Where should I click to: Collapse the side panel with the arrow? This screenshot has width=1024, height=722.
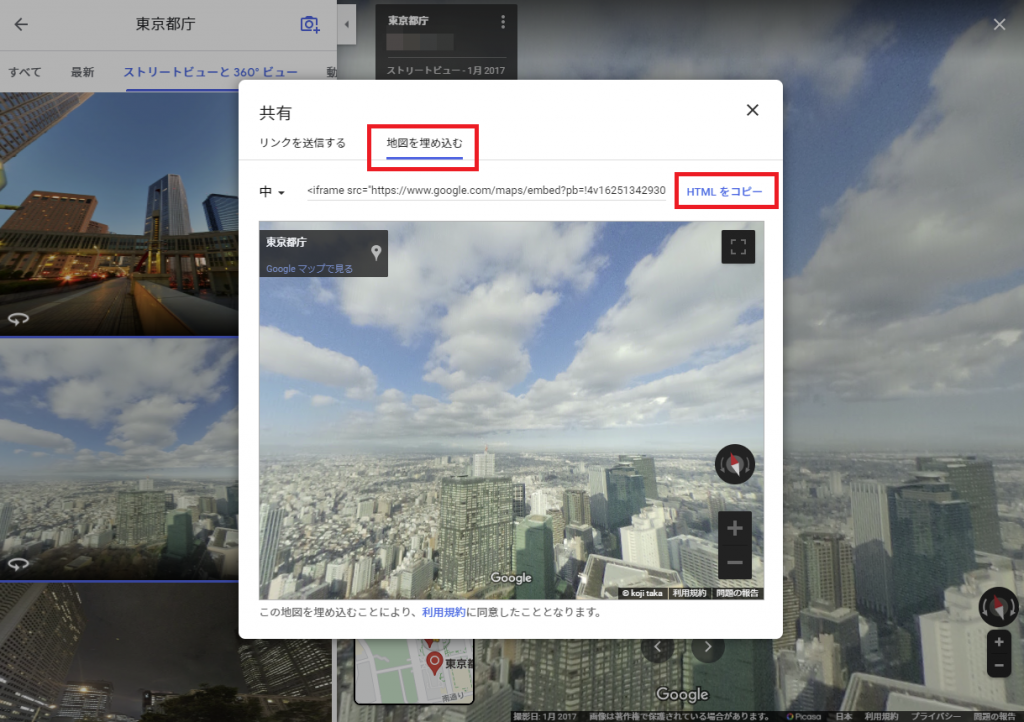click(347, 25)
